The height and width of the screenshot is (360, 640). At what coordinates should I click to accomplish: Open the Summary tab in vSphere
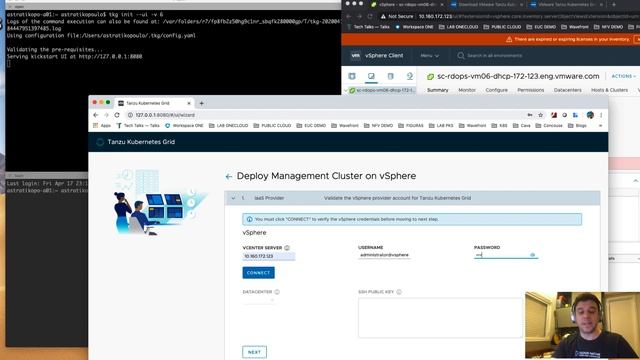coord(438,90)
